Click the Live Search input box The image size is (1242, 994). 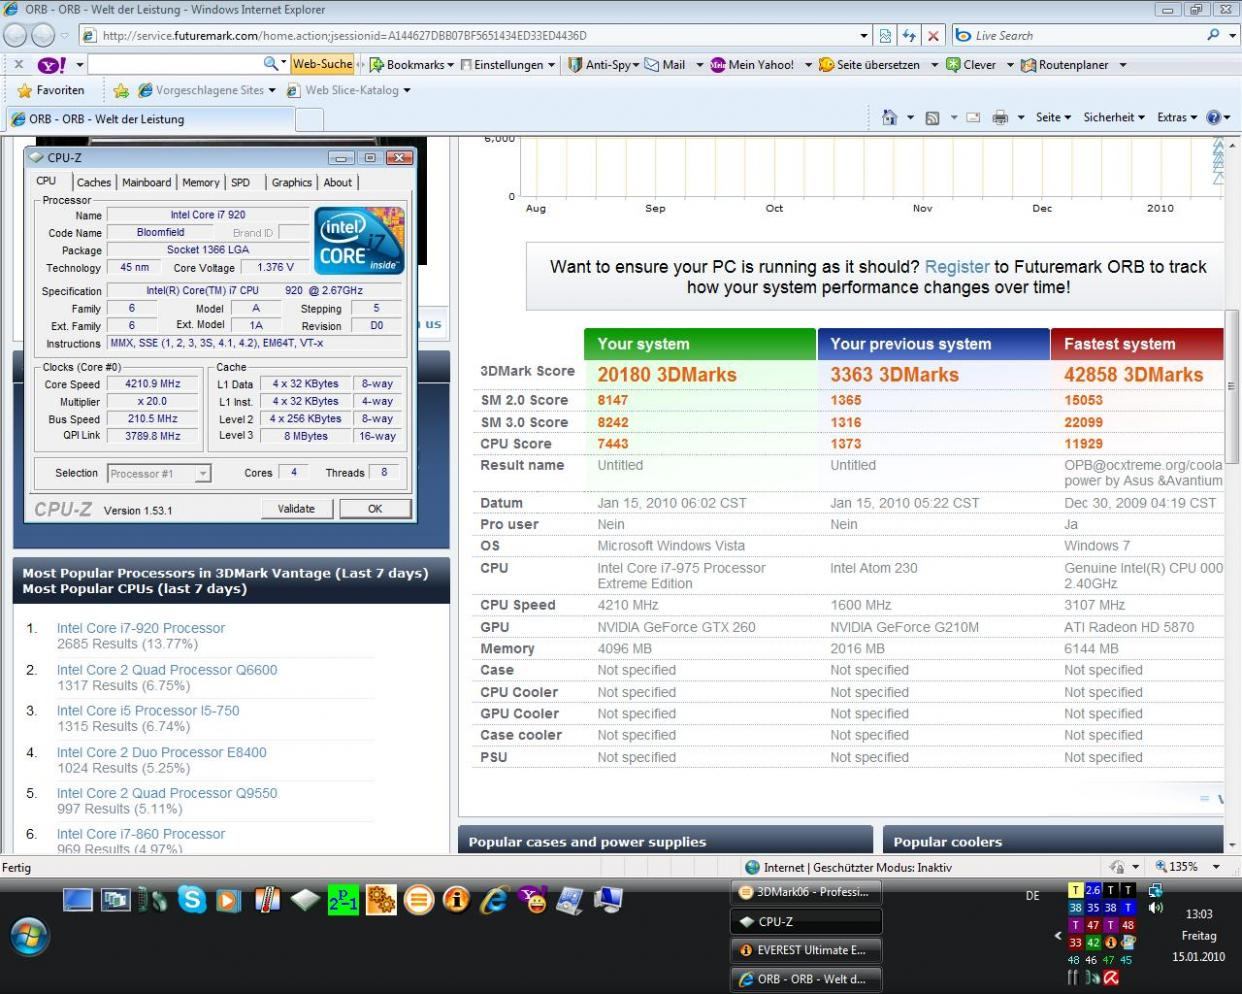1087,35
